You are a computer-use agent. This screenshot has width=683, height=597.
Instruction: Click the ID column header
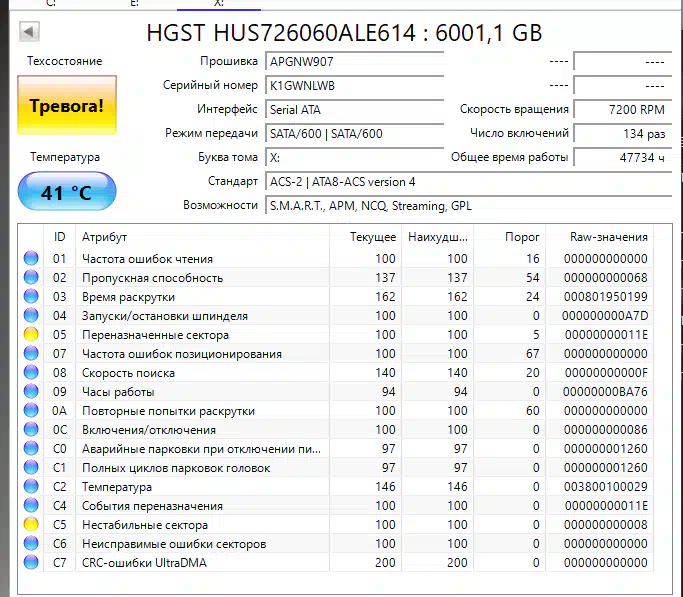60,237
